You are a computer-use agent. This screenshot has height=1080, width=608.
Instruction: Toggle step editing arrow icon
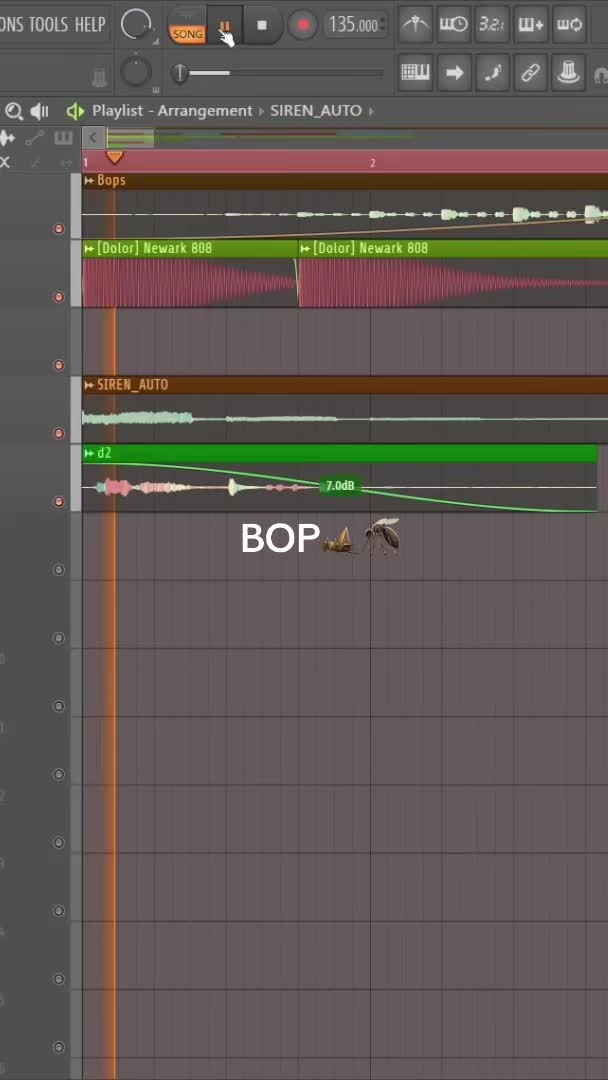[x=454, y=72]
